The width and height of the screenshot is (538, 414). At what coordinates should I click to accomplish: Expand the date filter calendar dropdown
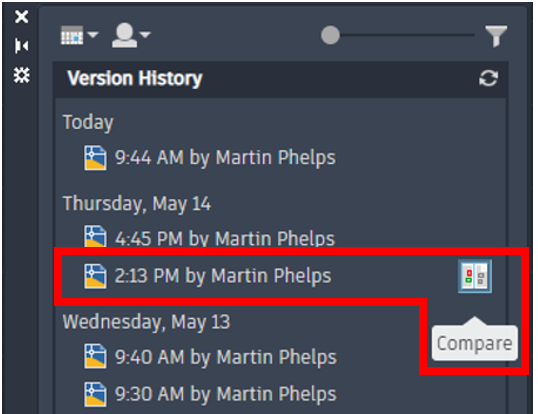tap(93, 35)
